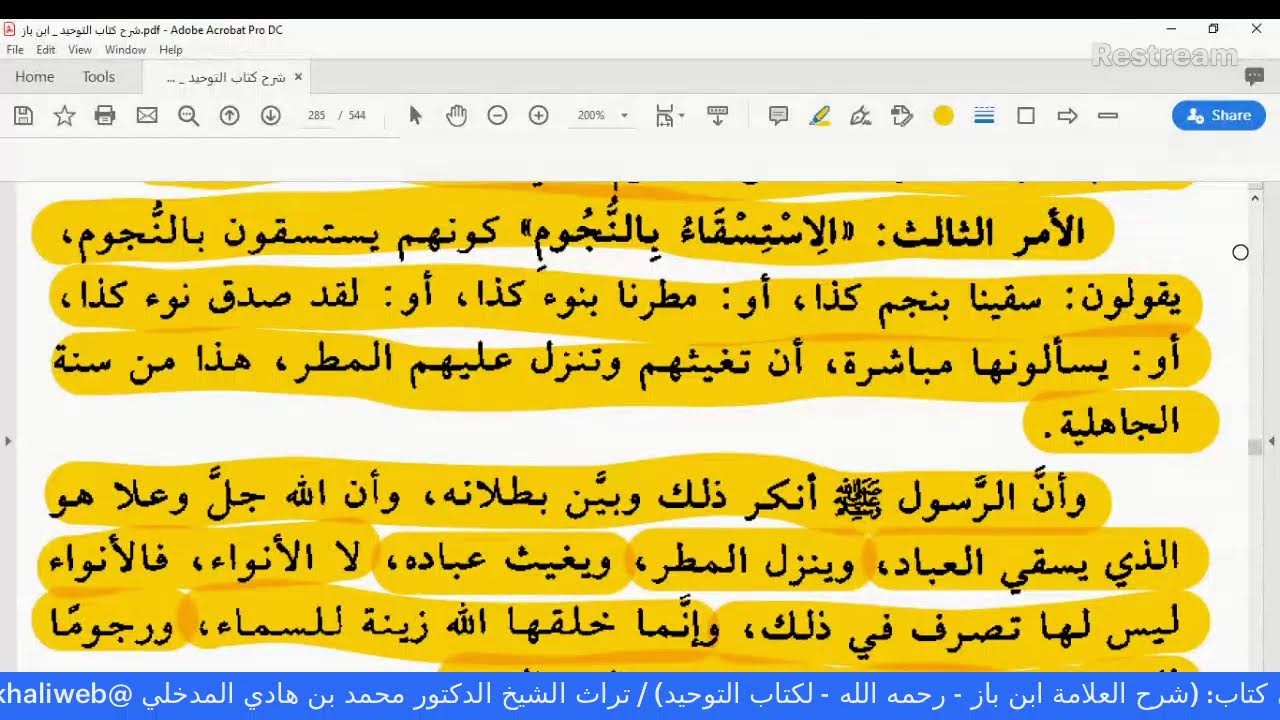Select the highlight text pen tool

pos(820,116)
